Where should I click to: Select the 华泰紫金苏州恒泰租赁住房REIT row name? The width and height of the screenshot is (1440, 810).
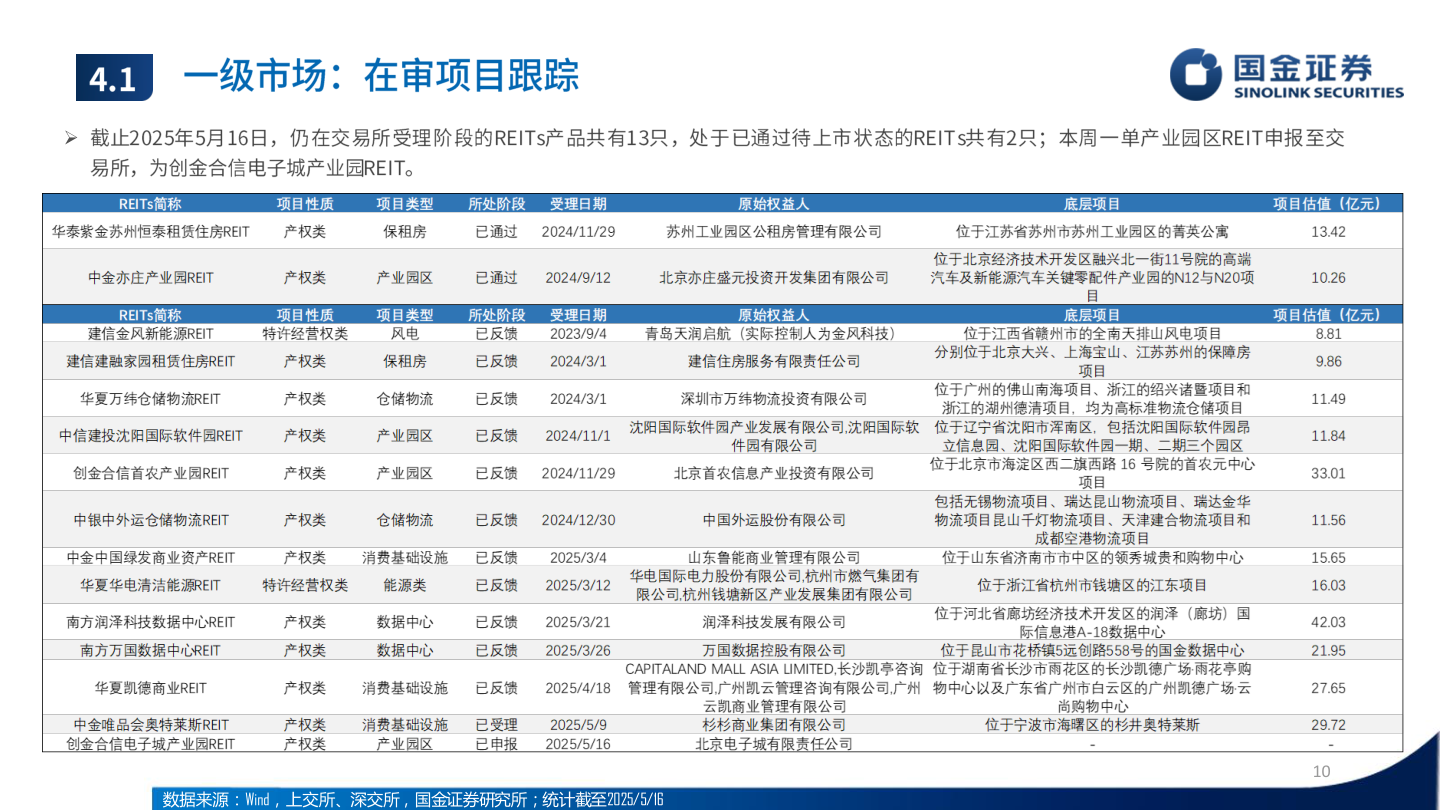(x=151, y=231)
